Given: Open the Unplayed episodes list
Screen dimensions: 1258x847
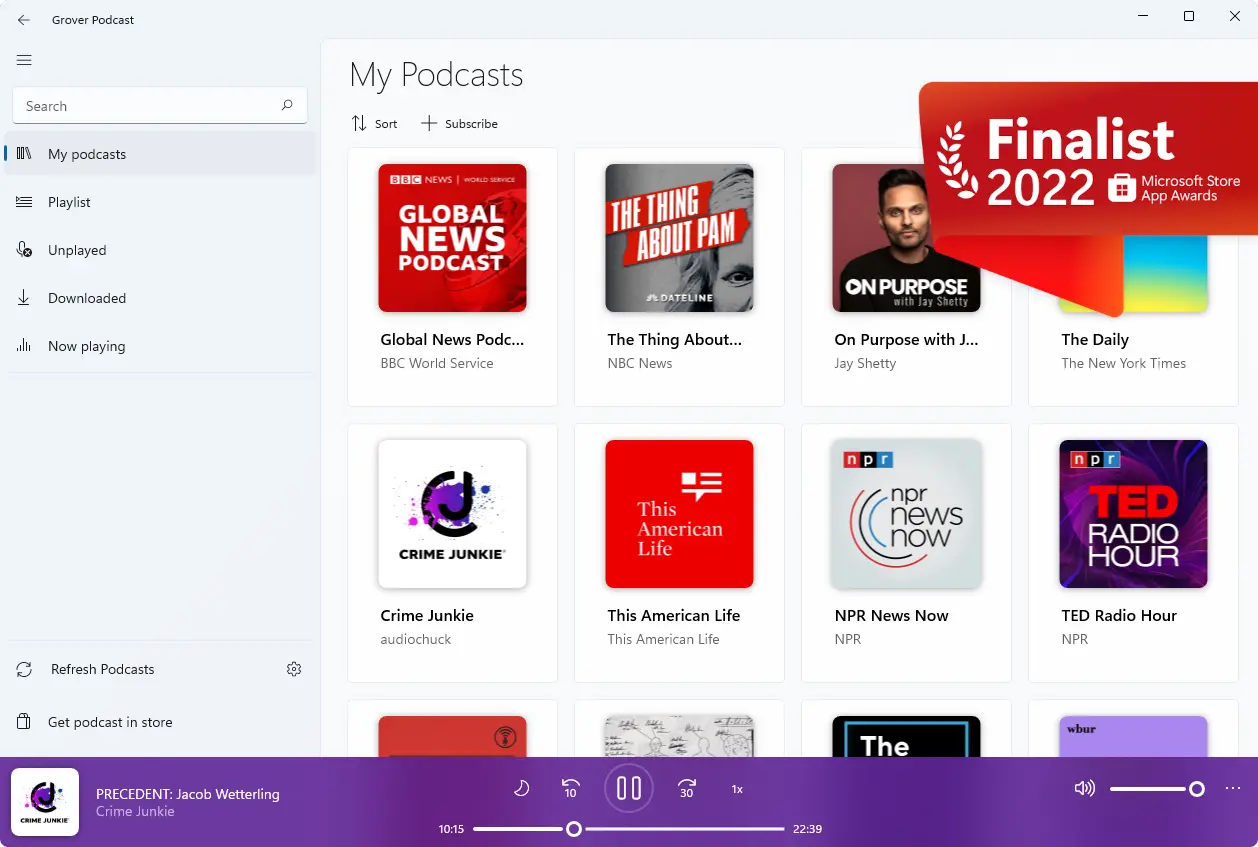Looking at the screenshot, I should coord(77,250).
